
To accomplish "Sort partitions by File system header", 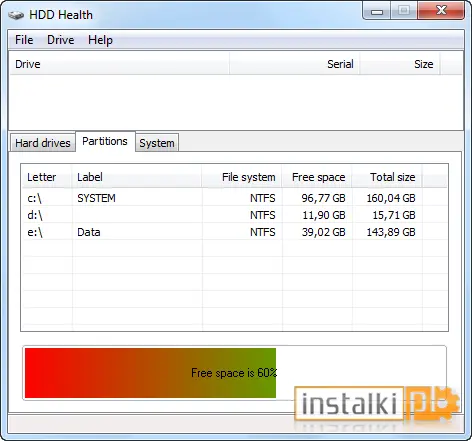I will [x=242, y=177].
